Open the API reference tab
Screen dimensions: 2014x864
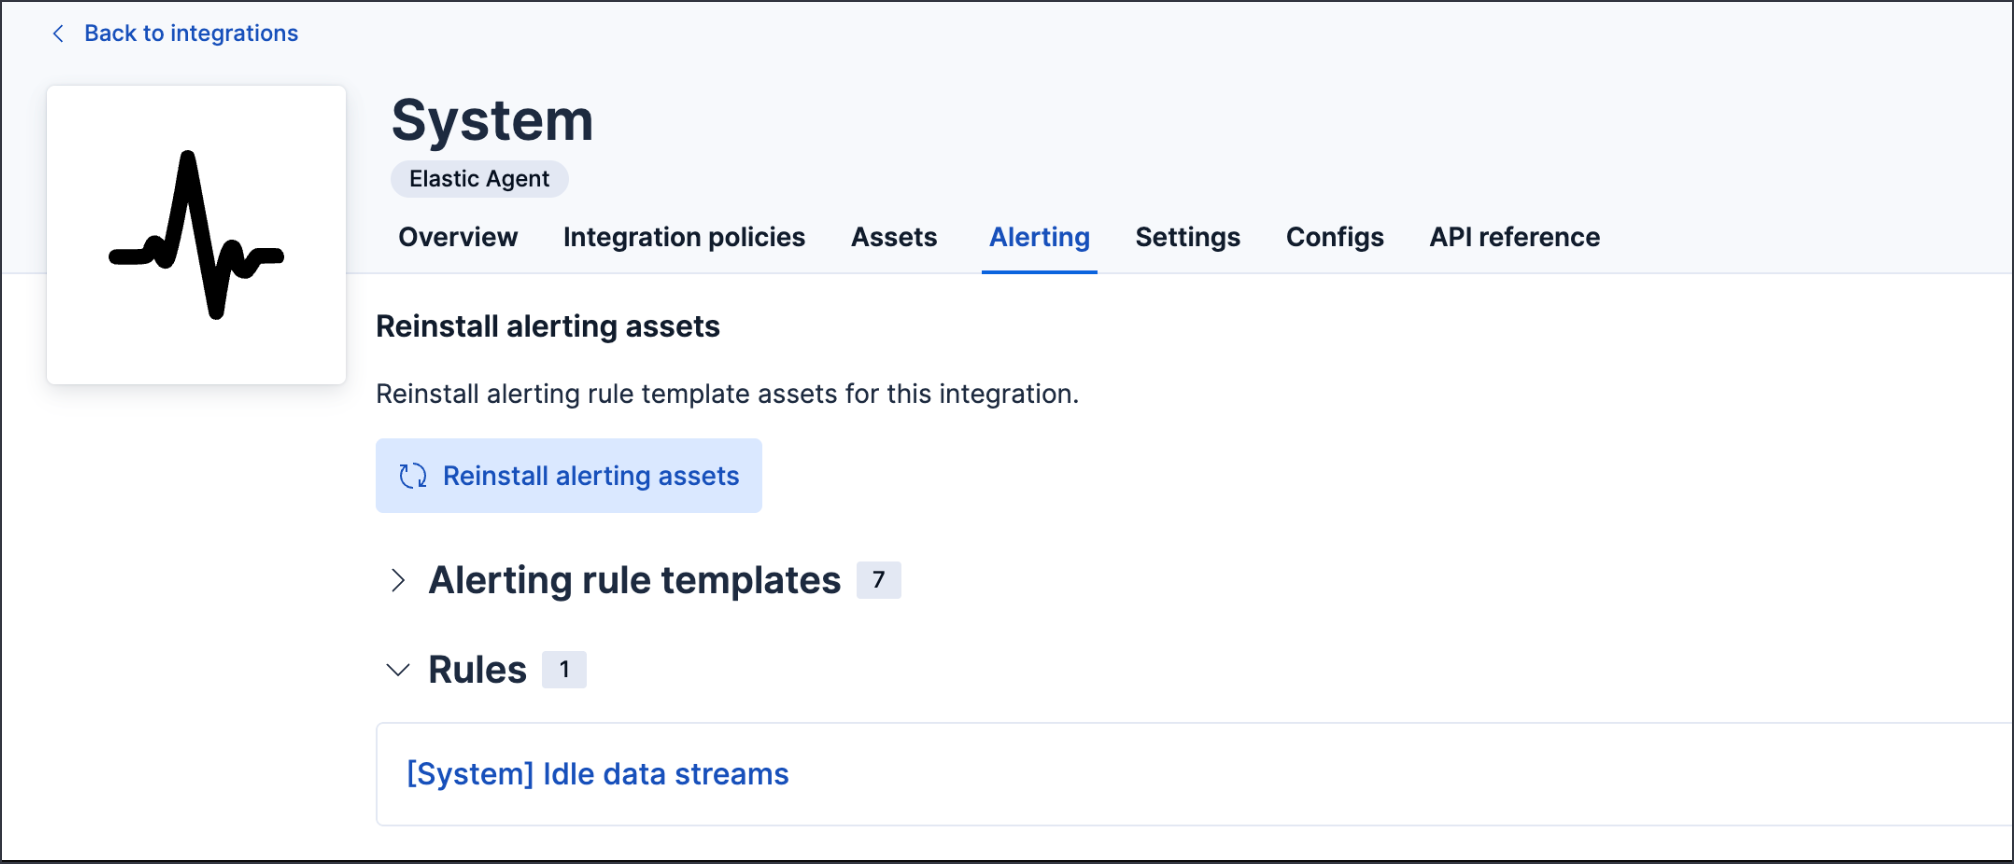(1514, 237)
